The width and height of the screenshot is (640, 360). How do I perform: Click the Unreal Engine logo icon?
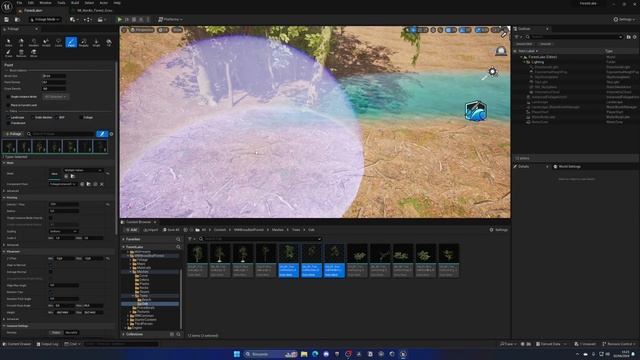click(7, 6)
